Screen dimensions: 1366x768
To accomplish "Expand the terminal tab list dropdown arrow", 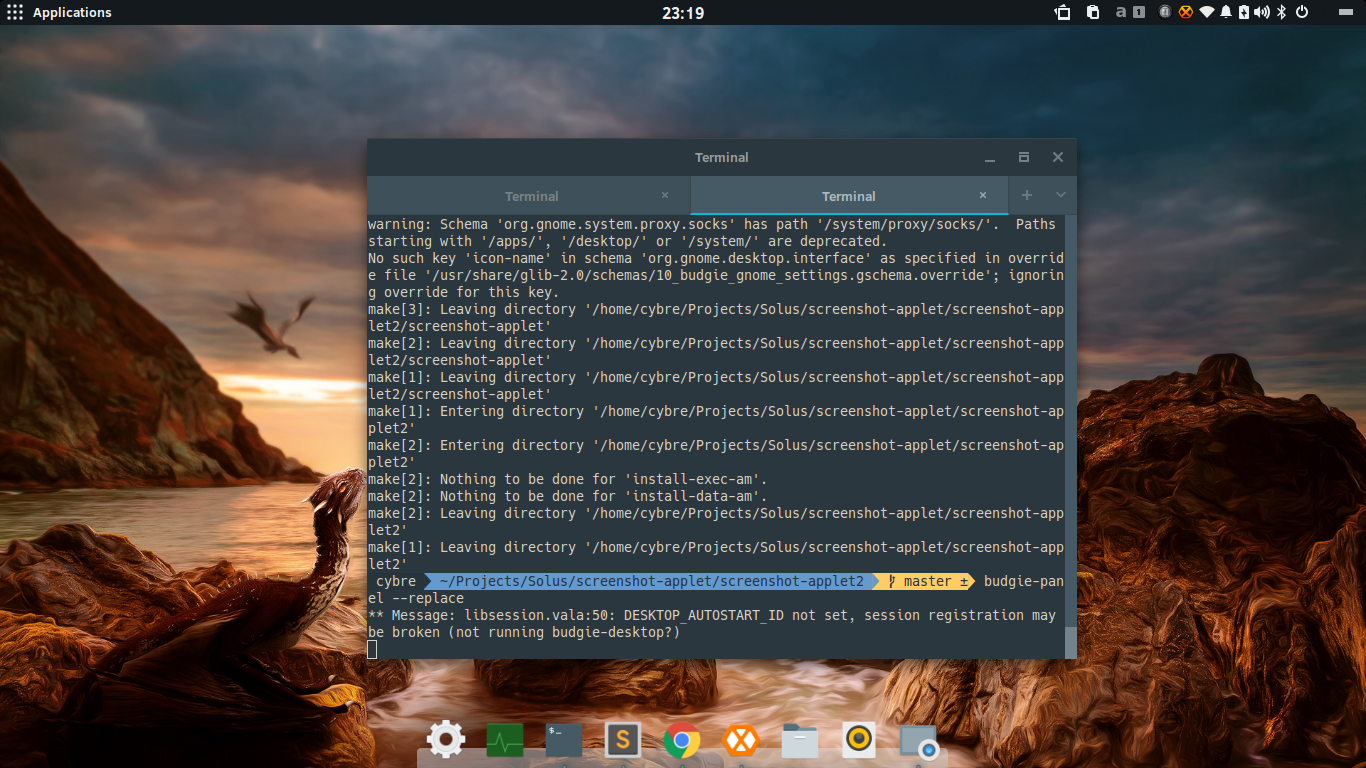I will click(x=1061, y=195).
